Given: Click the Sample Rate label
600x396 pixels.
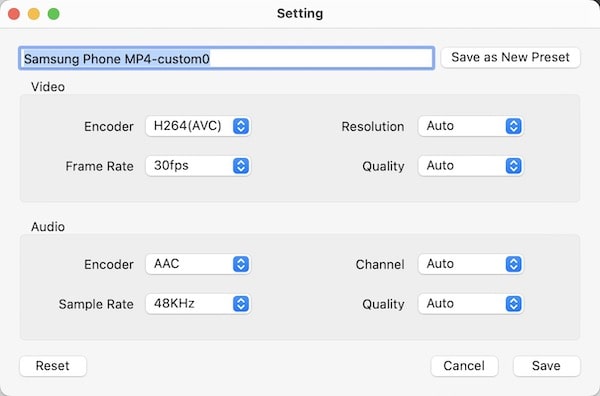Looking at the screenshot, I should pyautogui.click(x=96, y=304).
